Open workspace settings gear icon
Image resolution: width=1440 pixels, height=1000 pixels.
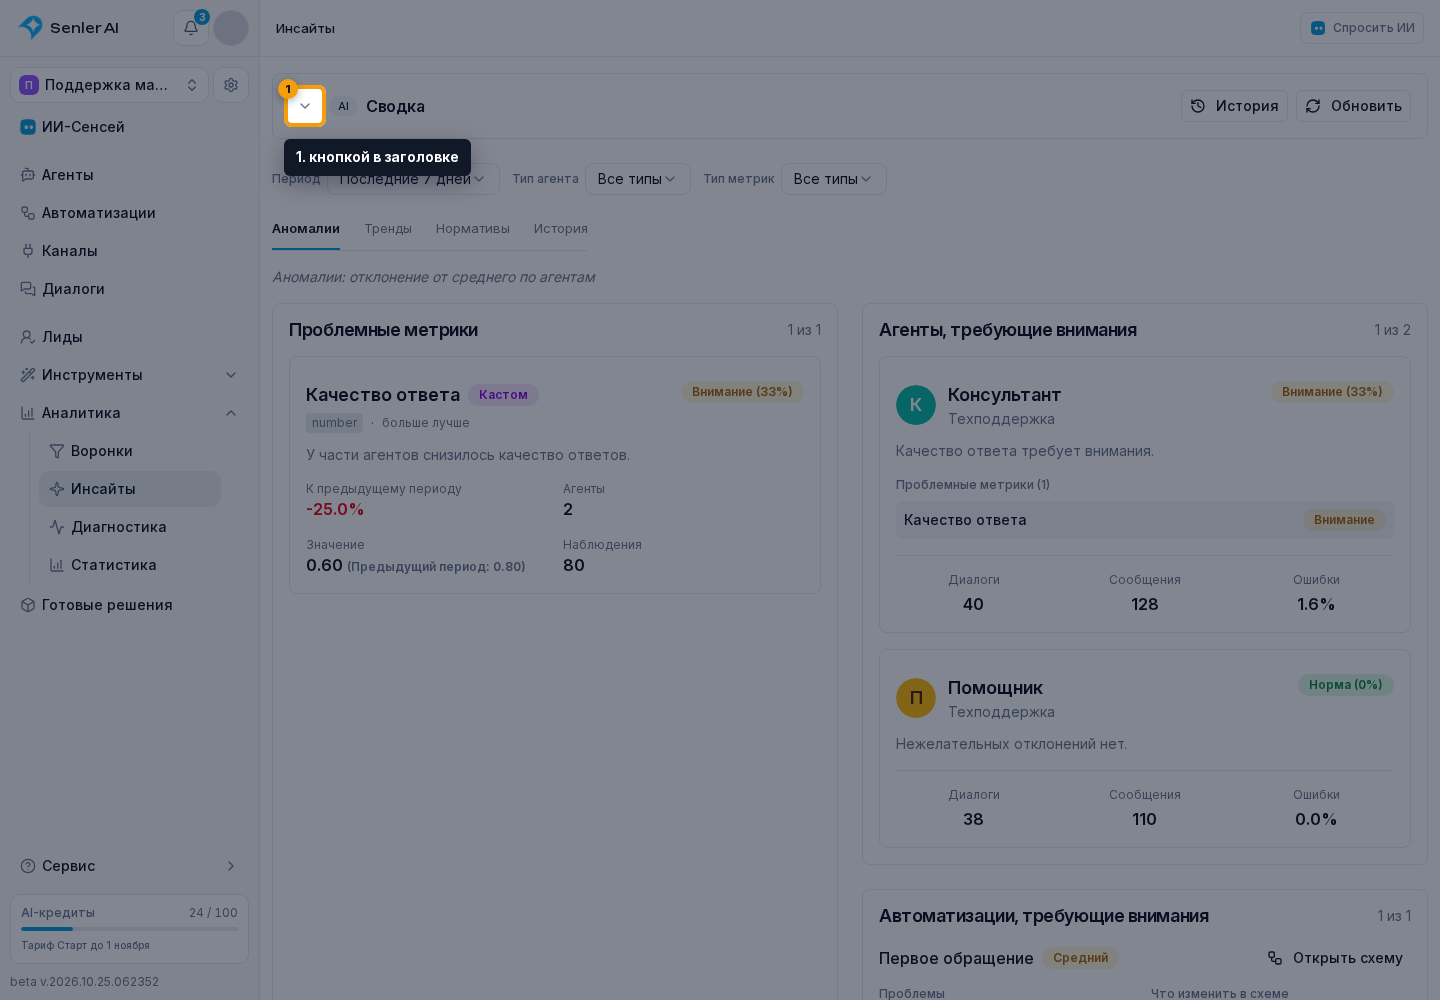(231, 85)
